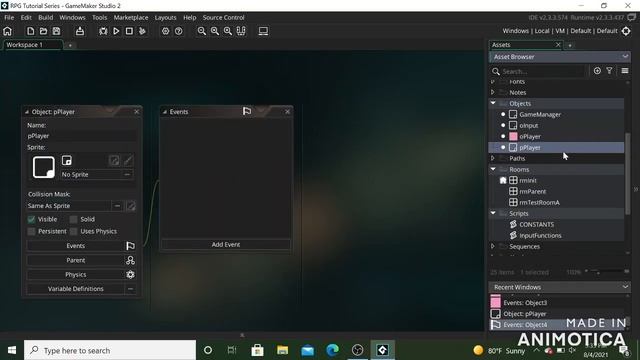Click the pPlayer name field

click(82, 136)
